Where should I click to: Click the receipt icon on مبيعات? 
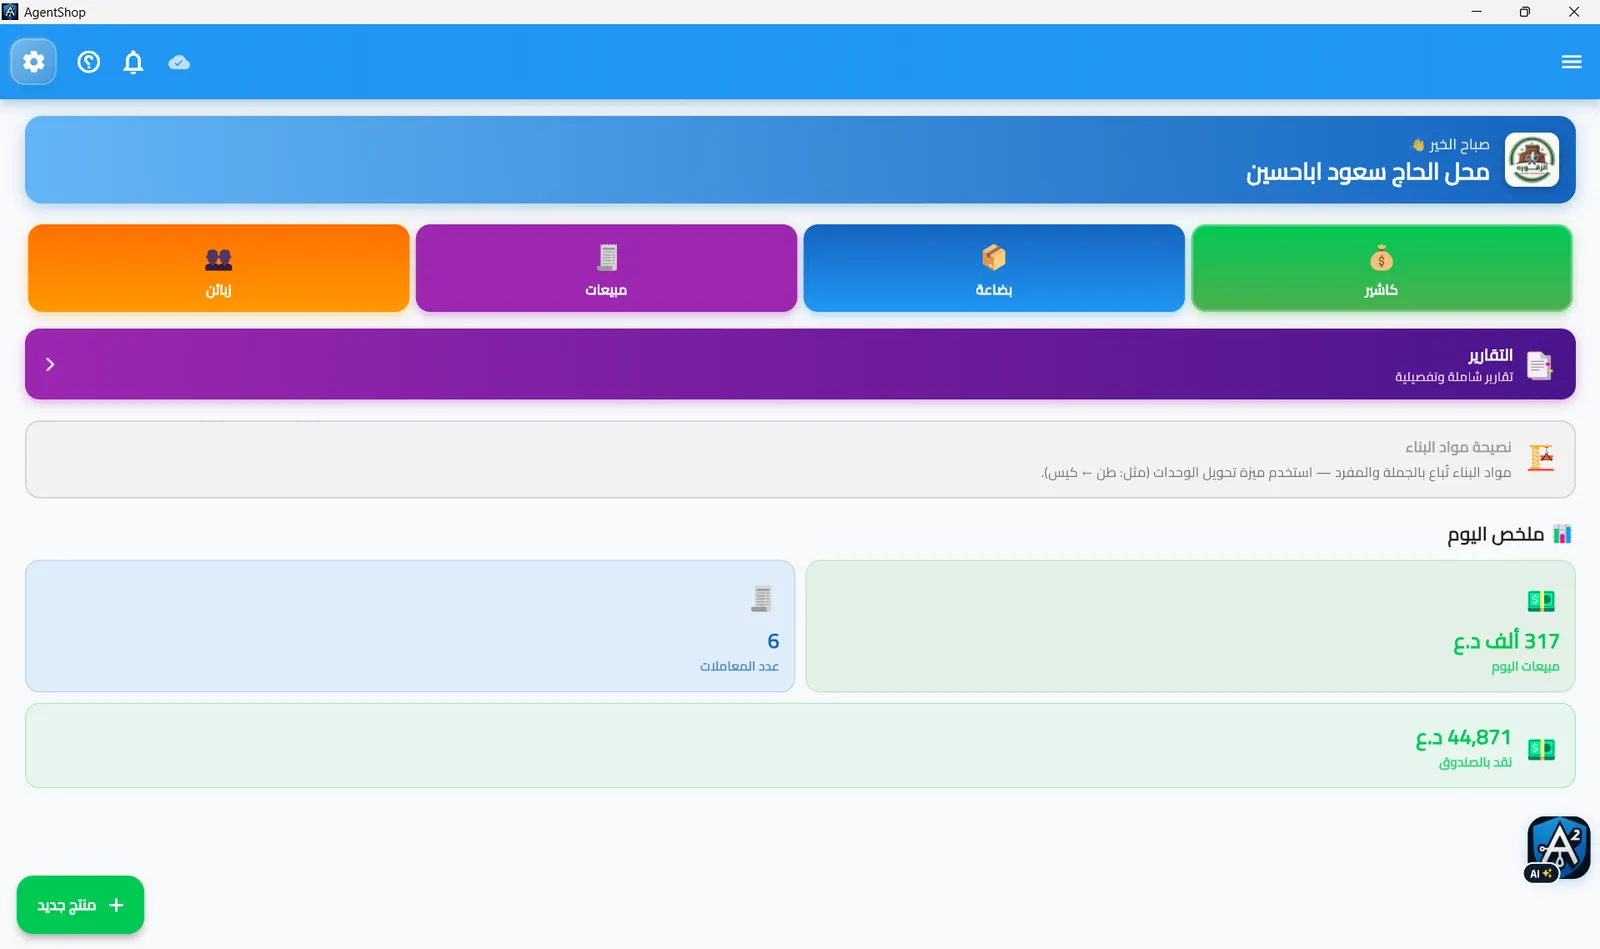tap(607, 258)
